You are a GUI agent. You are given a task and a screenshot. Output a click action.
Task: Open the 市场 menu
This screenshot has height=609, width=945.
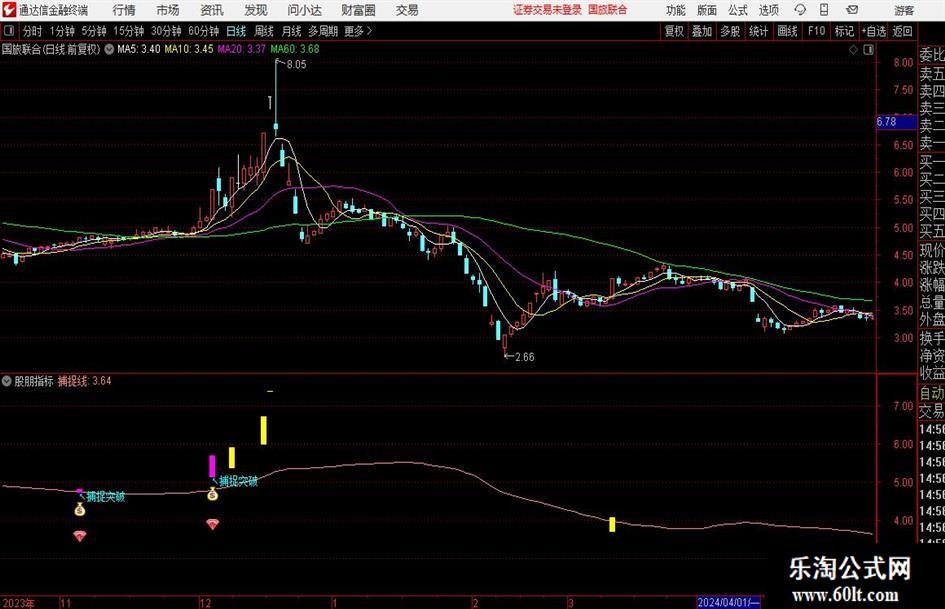click(x=168, y=10)
